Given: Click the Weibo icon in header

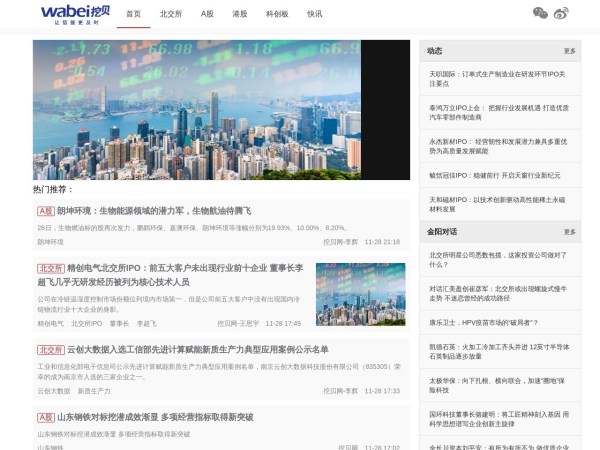Looking at the screenshot, I should click(x=561, y=13).
